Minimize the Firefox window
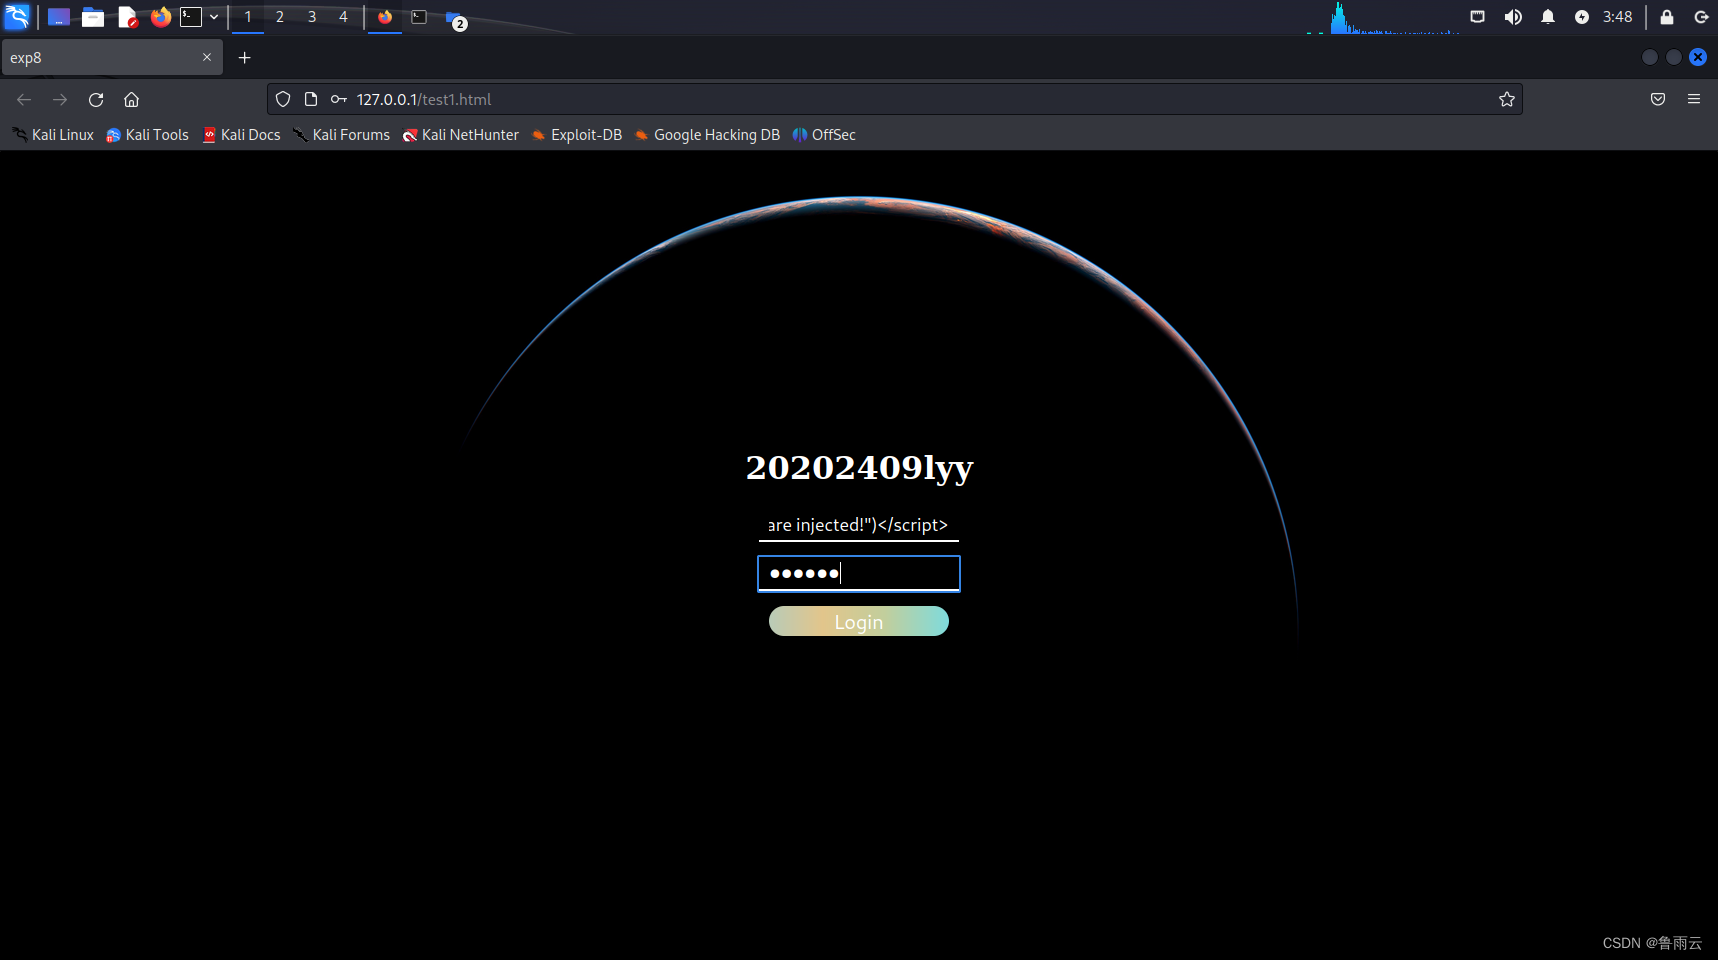1718x960 pixels. pos(1650,57)
